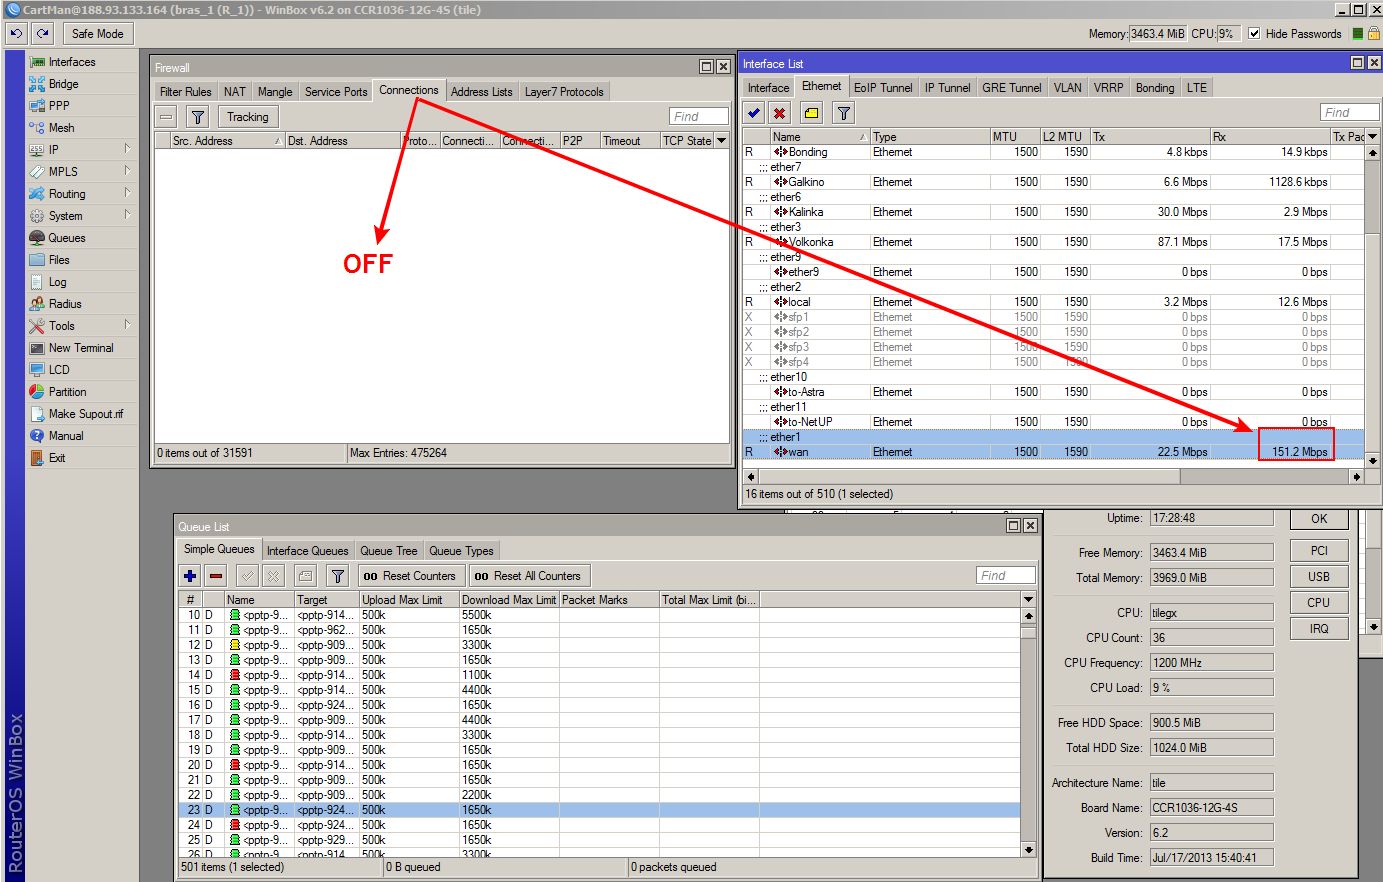The width and height of the screenshot is (1383, 882).
Task: Click the IRQ button in Resources window
Action: pos(1319,629)
